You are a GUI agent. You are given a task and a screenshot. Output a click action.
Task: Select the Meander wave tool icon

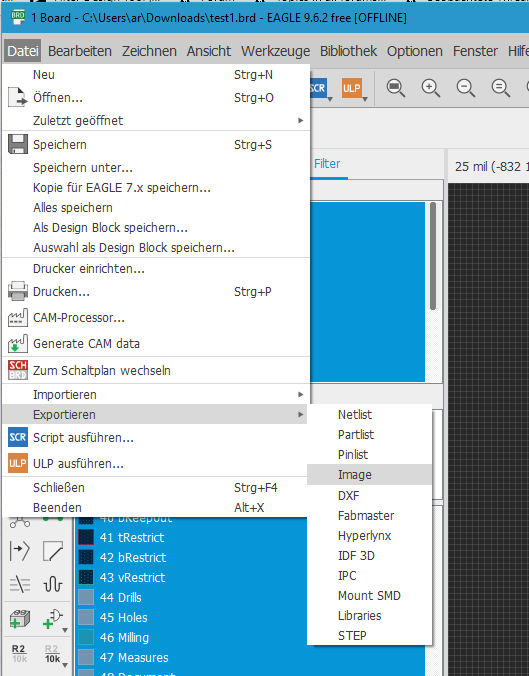point(53,585)
